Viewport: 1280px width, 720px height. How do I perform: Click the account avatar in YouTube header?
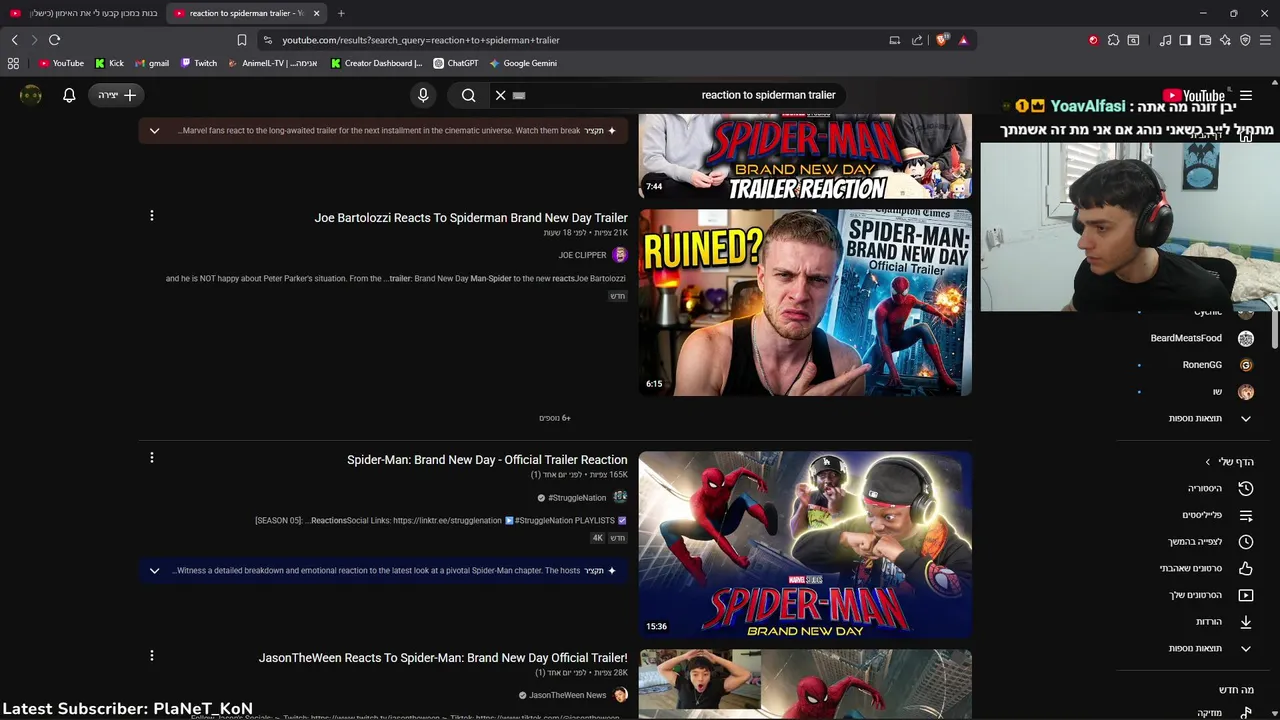[31, 95]
